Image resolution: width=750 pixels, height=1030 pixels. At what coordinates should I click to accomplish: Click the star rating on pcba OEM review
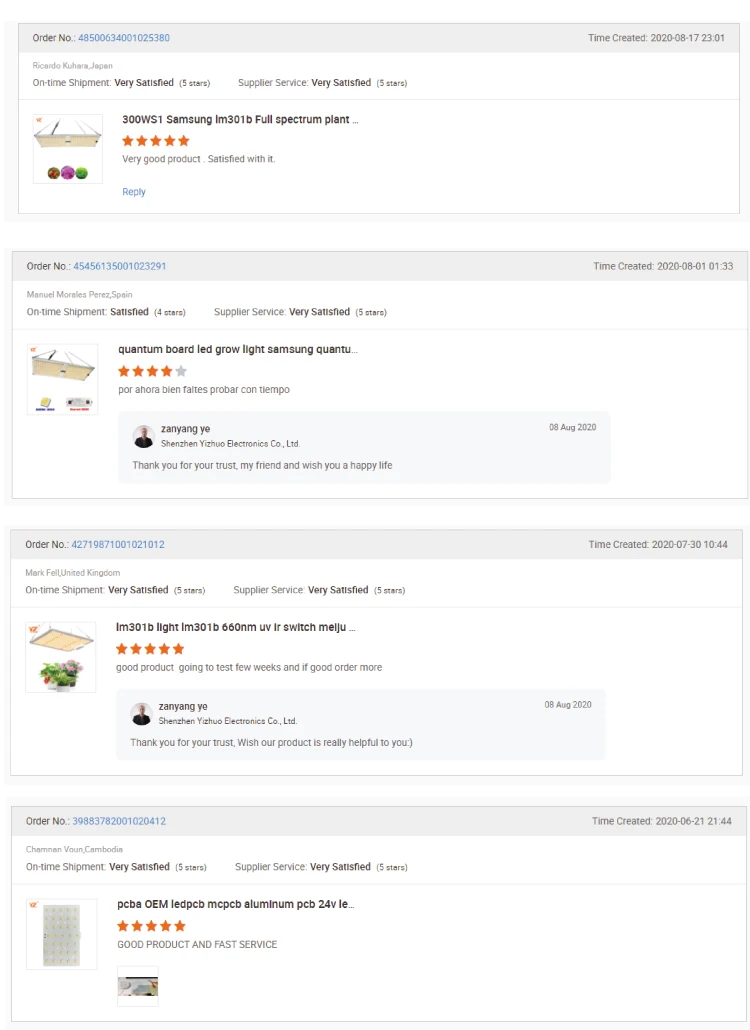point(151,926)
